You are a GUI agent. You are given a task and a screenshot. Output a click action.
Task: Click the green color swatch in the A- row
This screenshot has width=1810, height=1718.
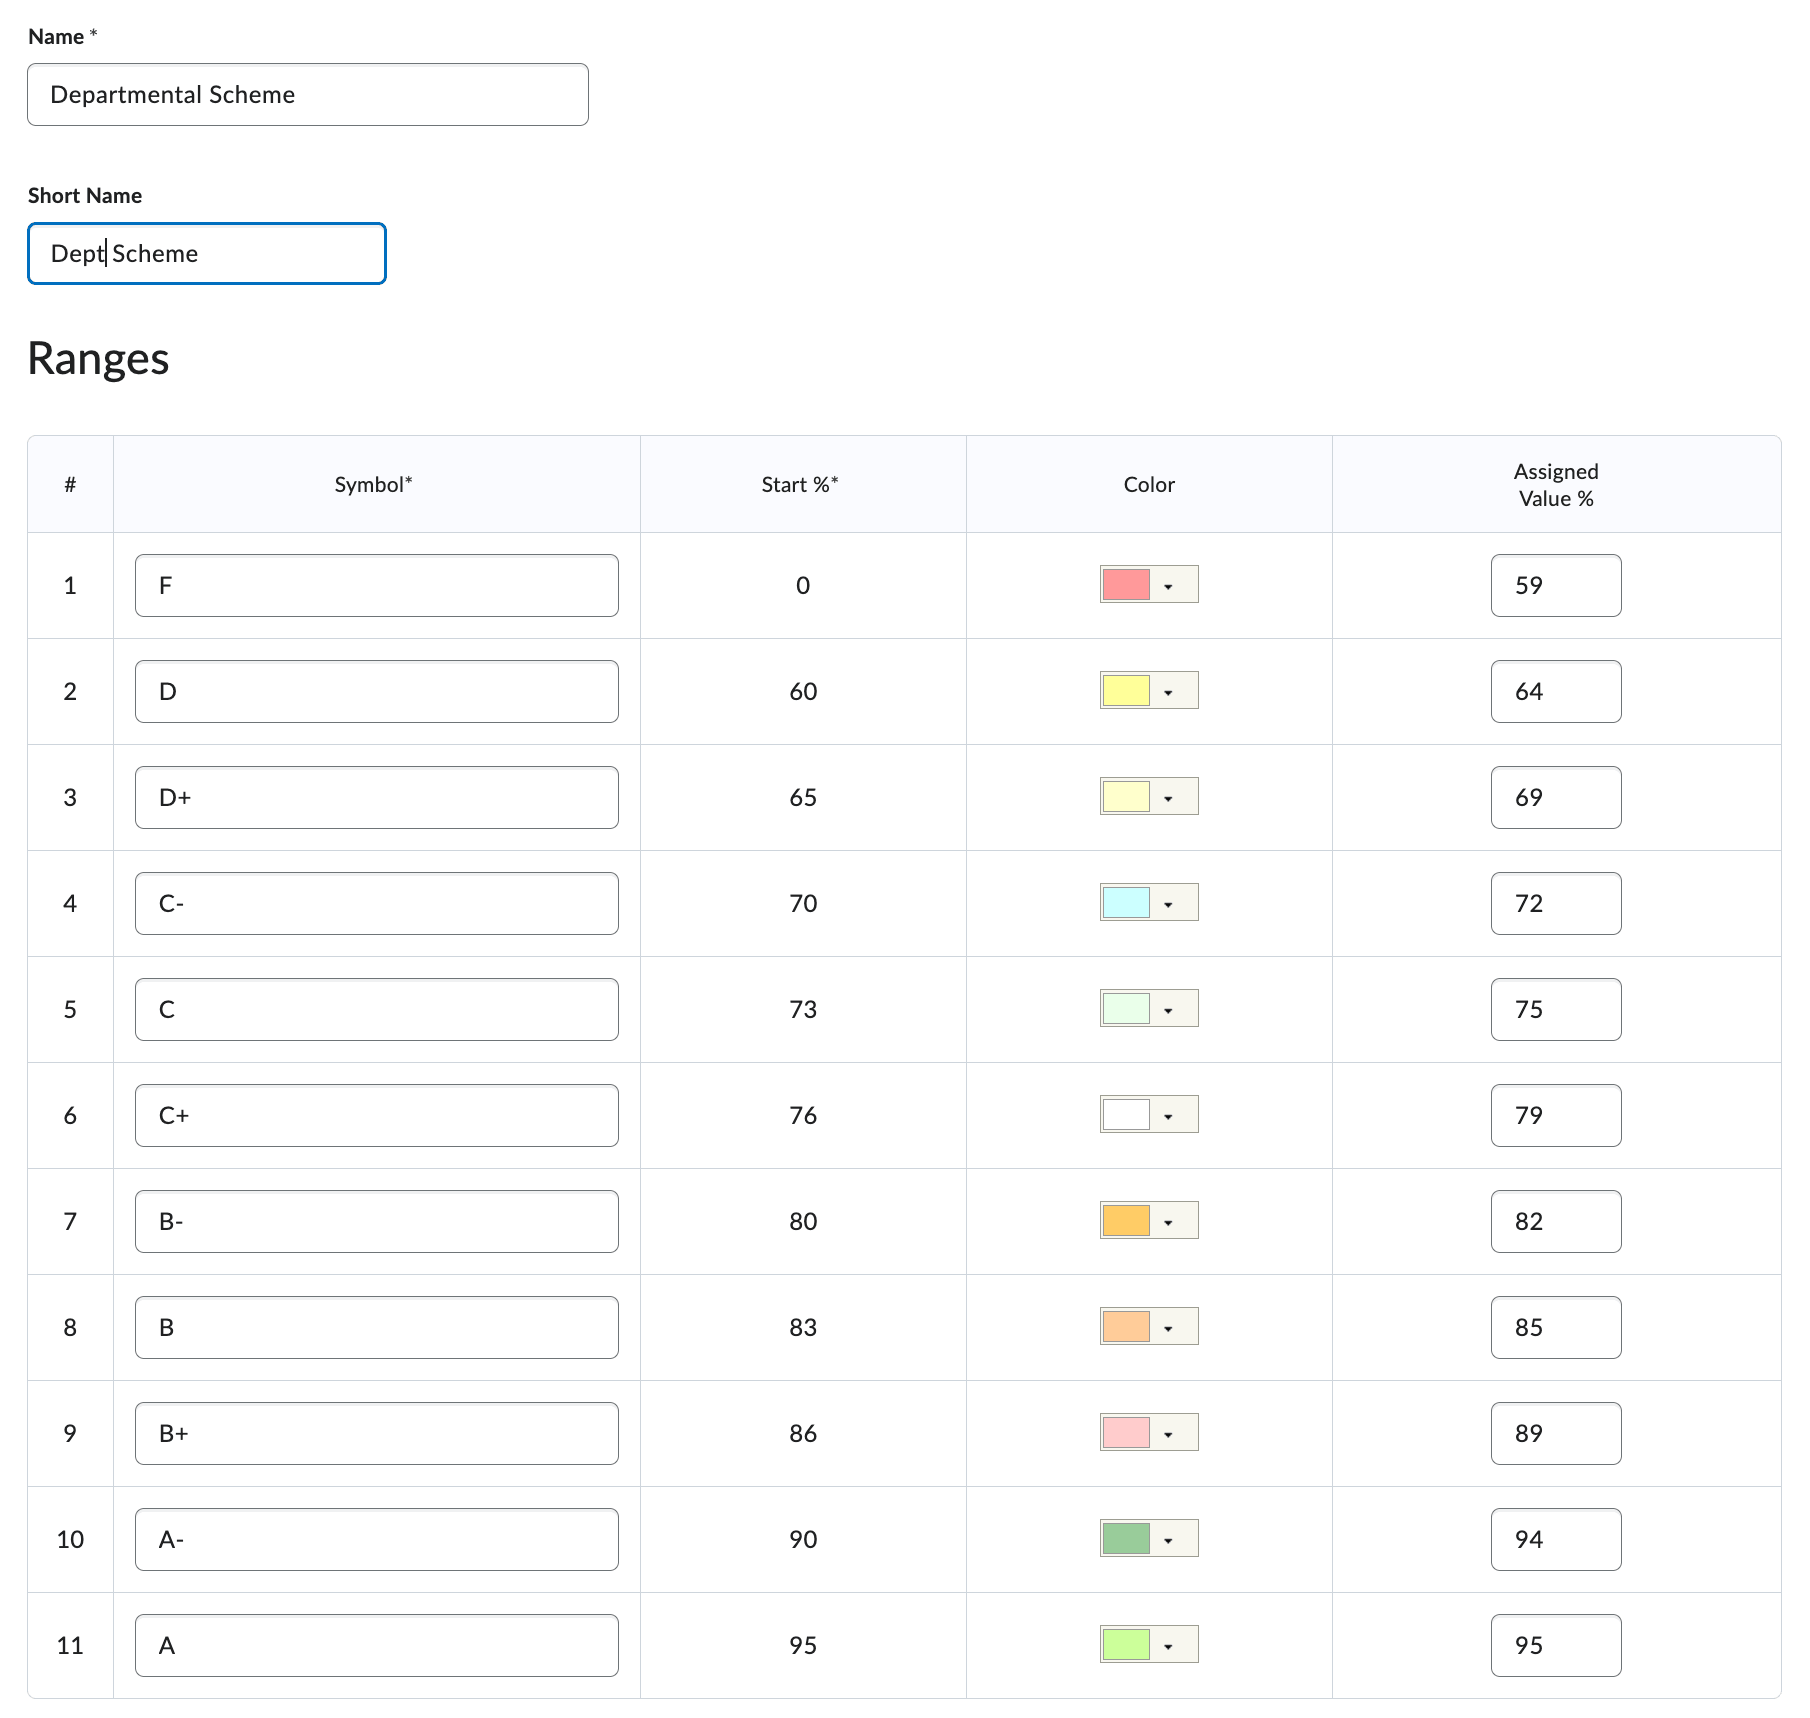coord(1126,1539)
